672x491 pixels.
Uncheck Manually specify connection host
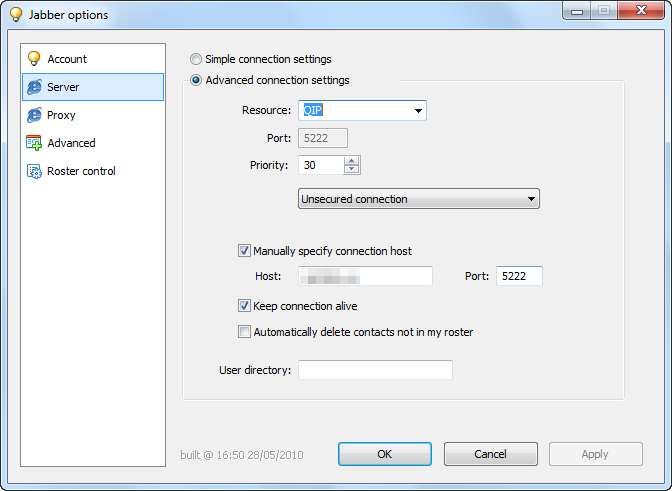pyautogui.click(x=244, y=251)
